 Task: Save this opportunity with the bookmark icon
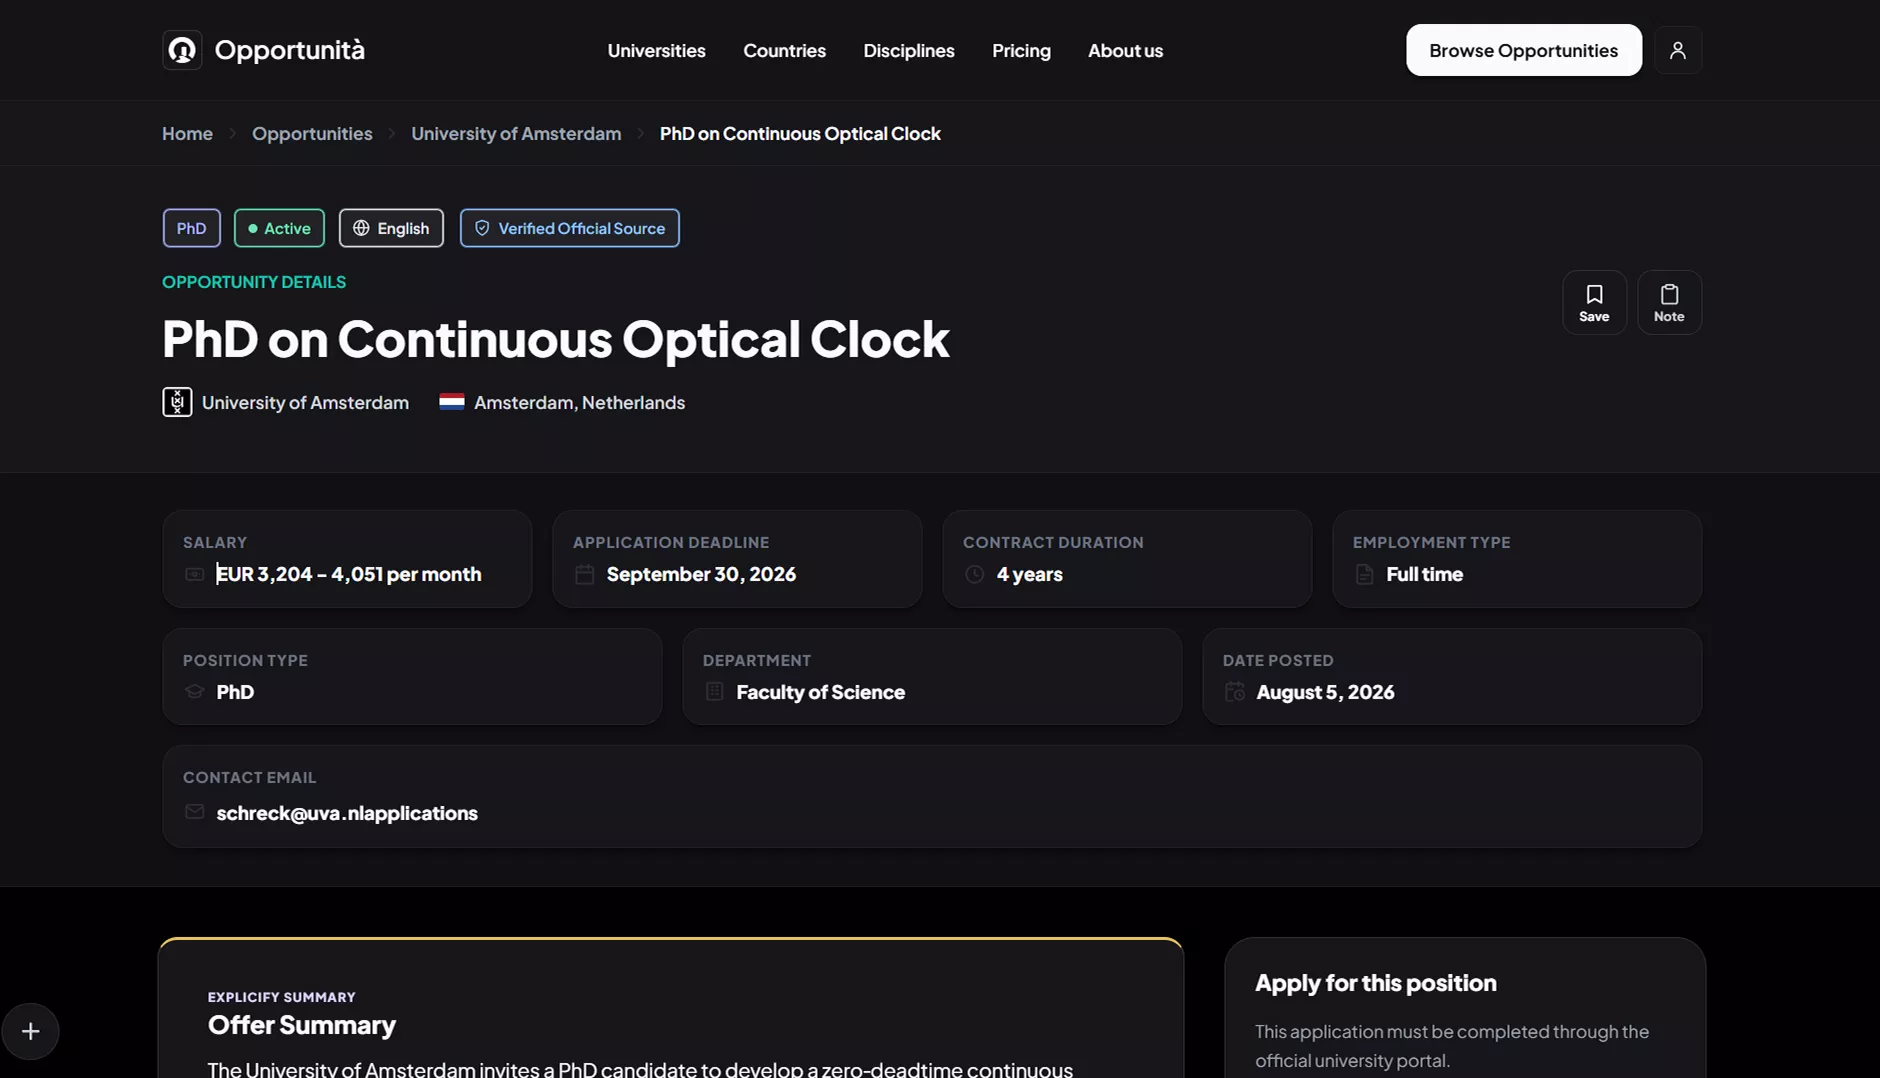1594,302
